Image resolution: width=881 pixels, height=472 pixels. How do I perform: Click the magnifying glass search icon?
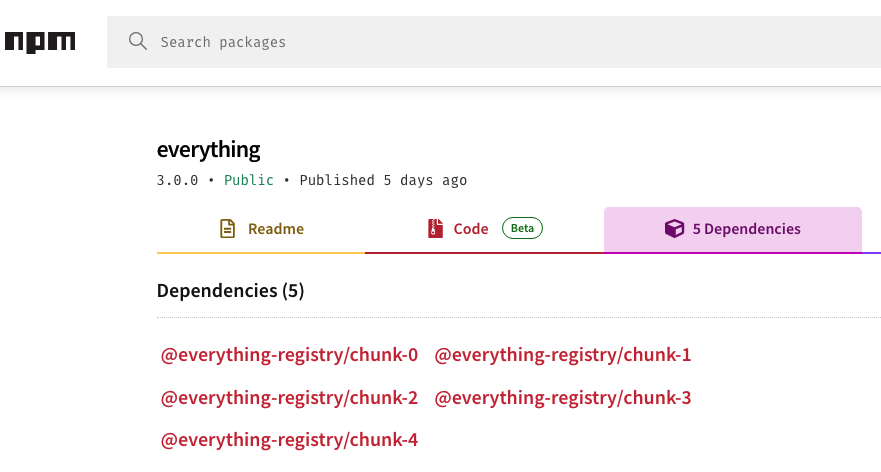137,42
